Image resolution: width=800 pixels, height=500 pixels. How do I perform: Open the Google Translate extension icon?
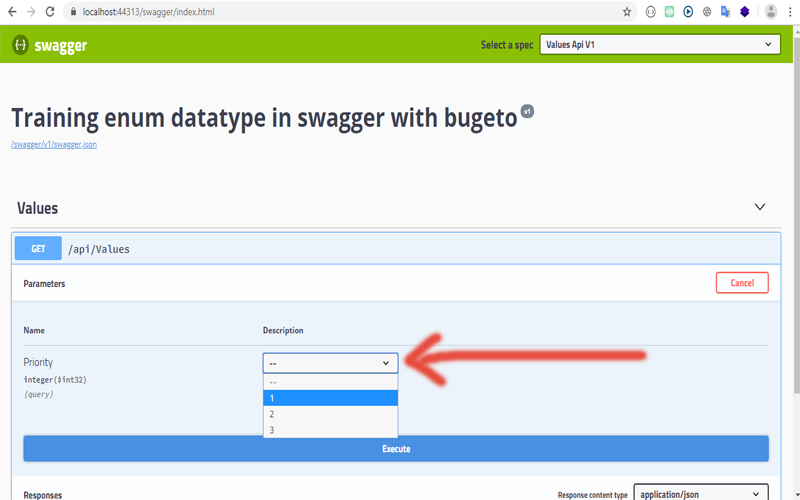coord(725,12)
